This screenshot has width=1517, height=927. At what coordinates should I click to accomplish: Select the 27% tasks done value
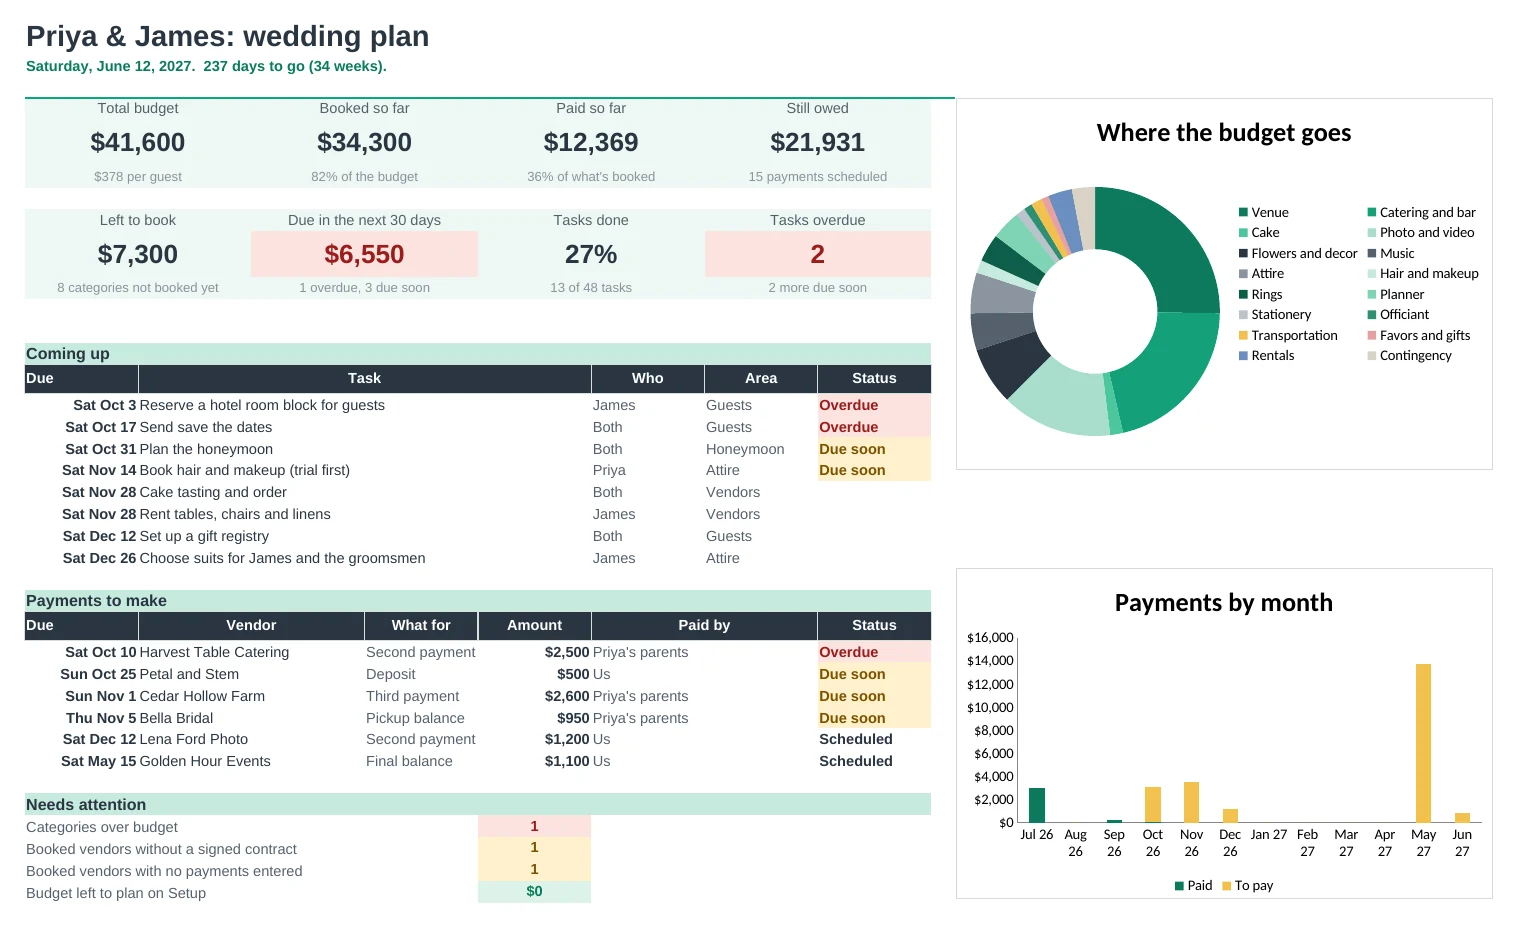(x=591, y=255)
